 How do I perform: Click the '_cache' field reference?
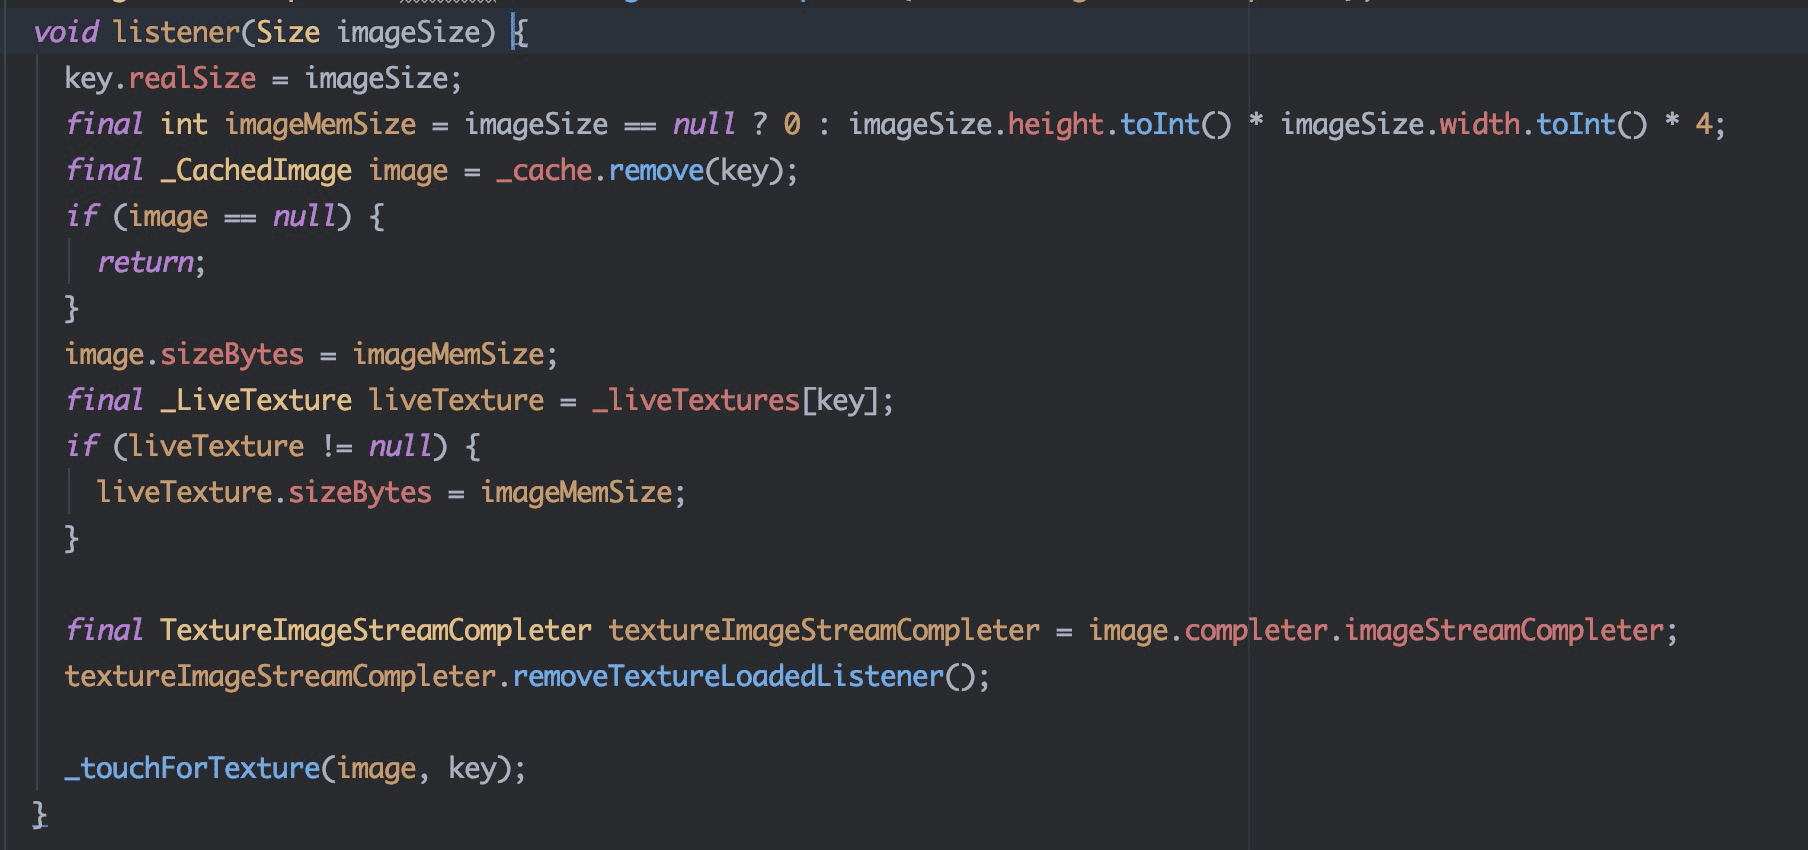coord(544,170)
